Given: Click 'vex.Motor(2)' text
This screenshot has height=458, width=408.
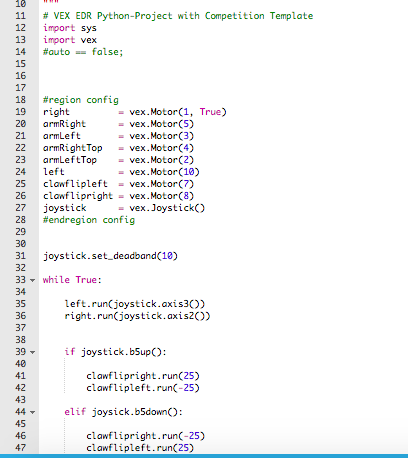Looking at the screenshot, I should pyautogui.click(x=162, y=160).
